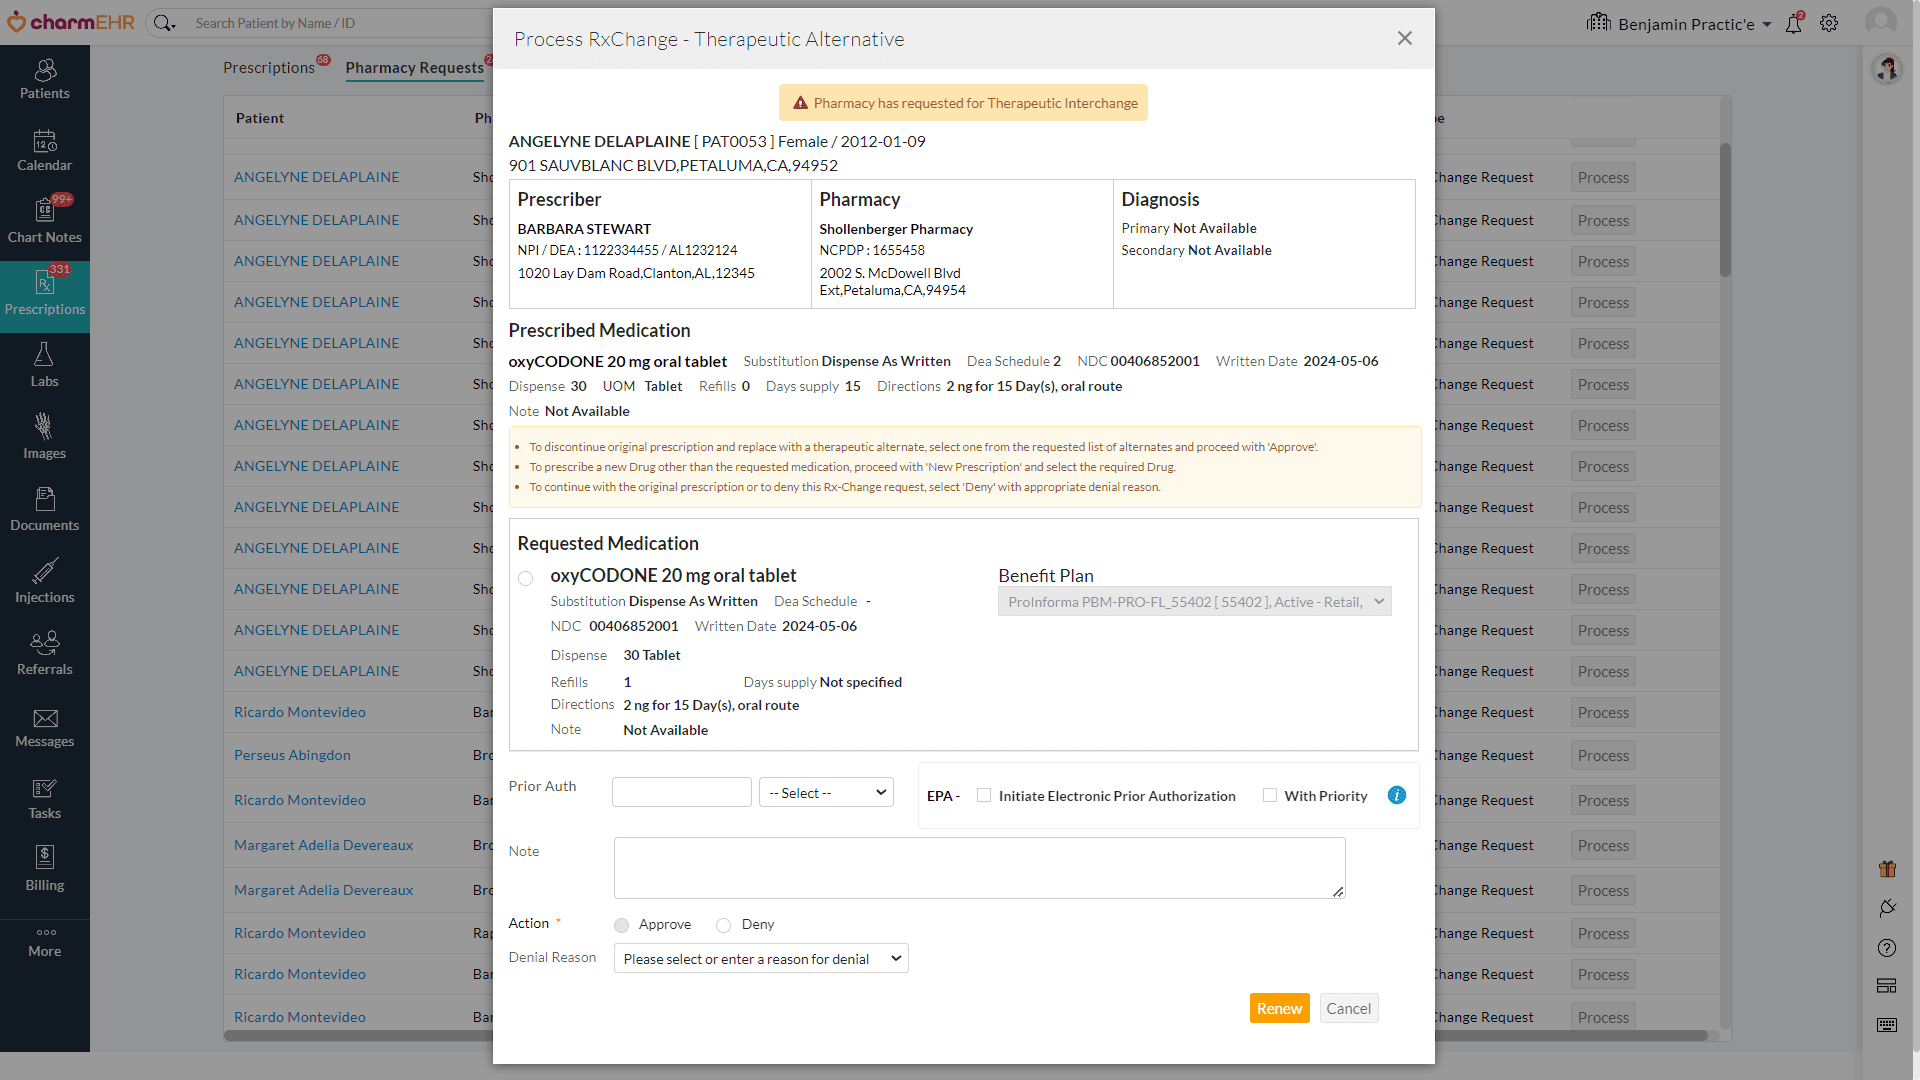1920x1080 pixels.
Task: Type a note in the Note field
Action: point(978,867)
